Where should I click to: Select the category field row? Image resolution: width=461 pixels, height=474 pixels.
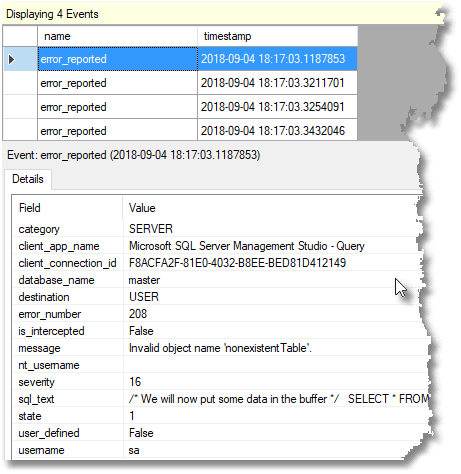point(218,229)
